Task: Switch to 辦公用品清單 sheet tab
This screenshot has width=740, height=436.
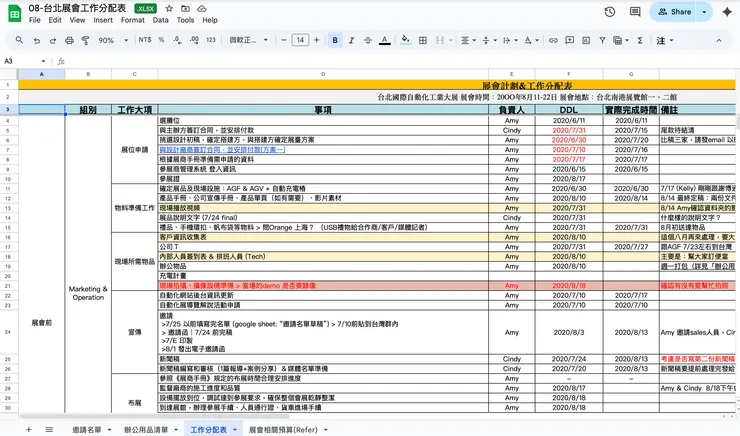Action: pyautogui.click(x=146, y=430)
